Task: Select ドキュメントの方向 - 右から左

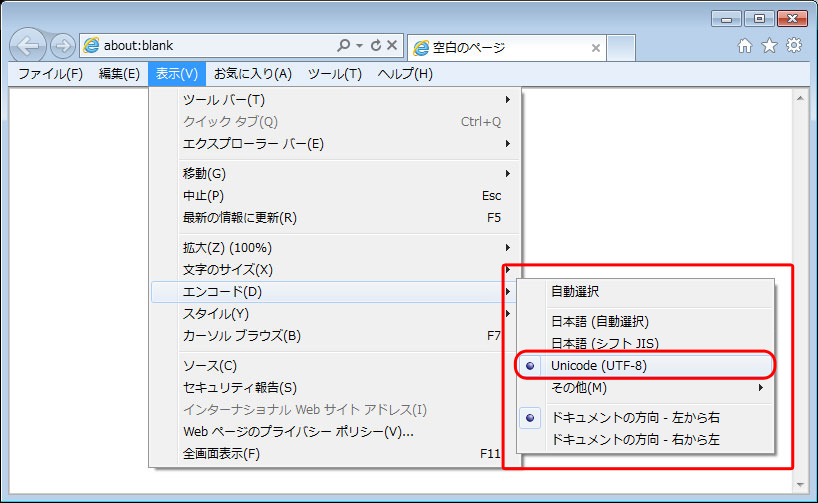Action: (645, 439)
